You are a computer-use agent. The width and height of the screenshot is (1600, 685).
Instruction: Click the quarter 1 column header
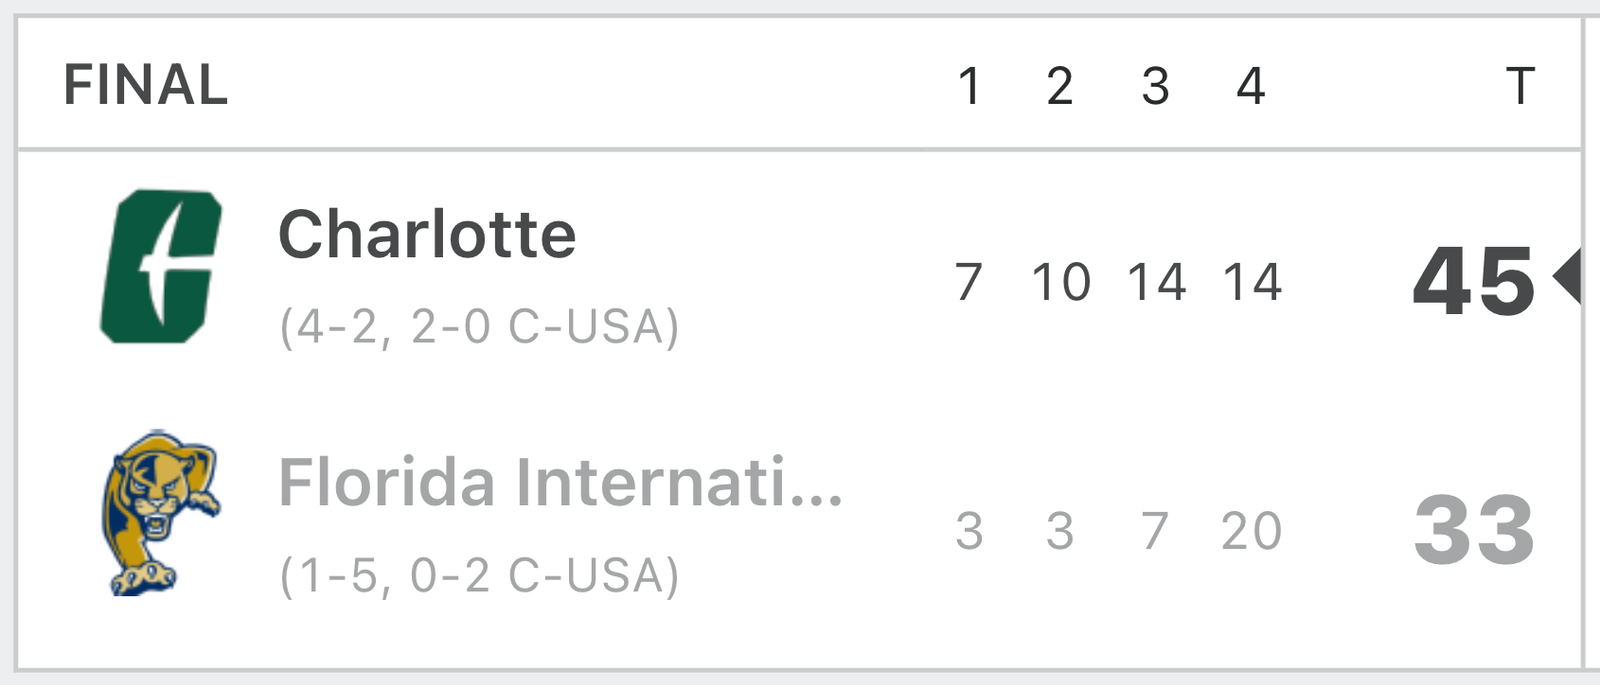point(968,86)
